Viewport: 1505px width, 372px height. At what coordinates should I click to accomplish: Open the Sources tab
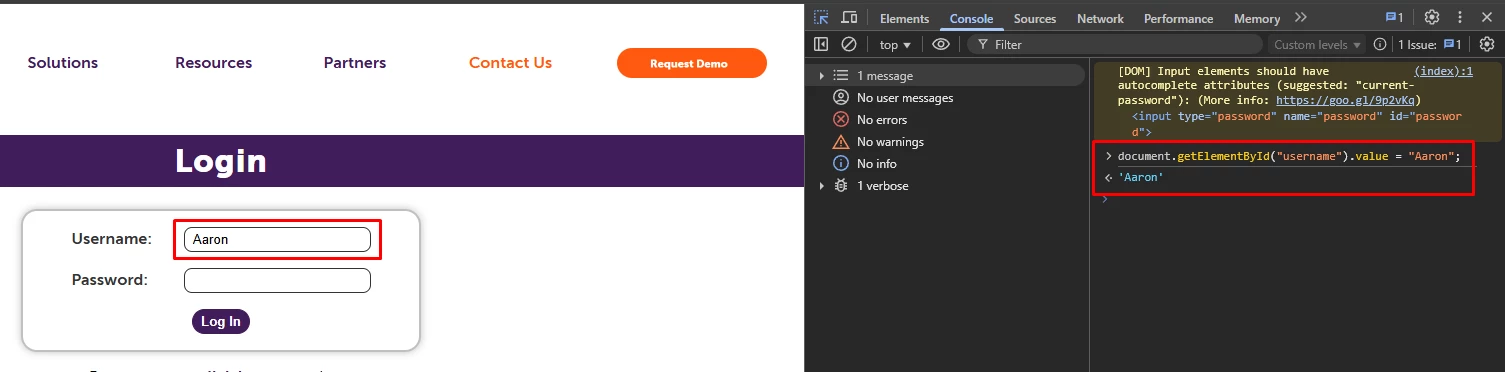click(1035, 19)
